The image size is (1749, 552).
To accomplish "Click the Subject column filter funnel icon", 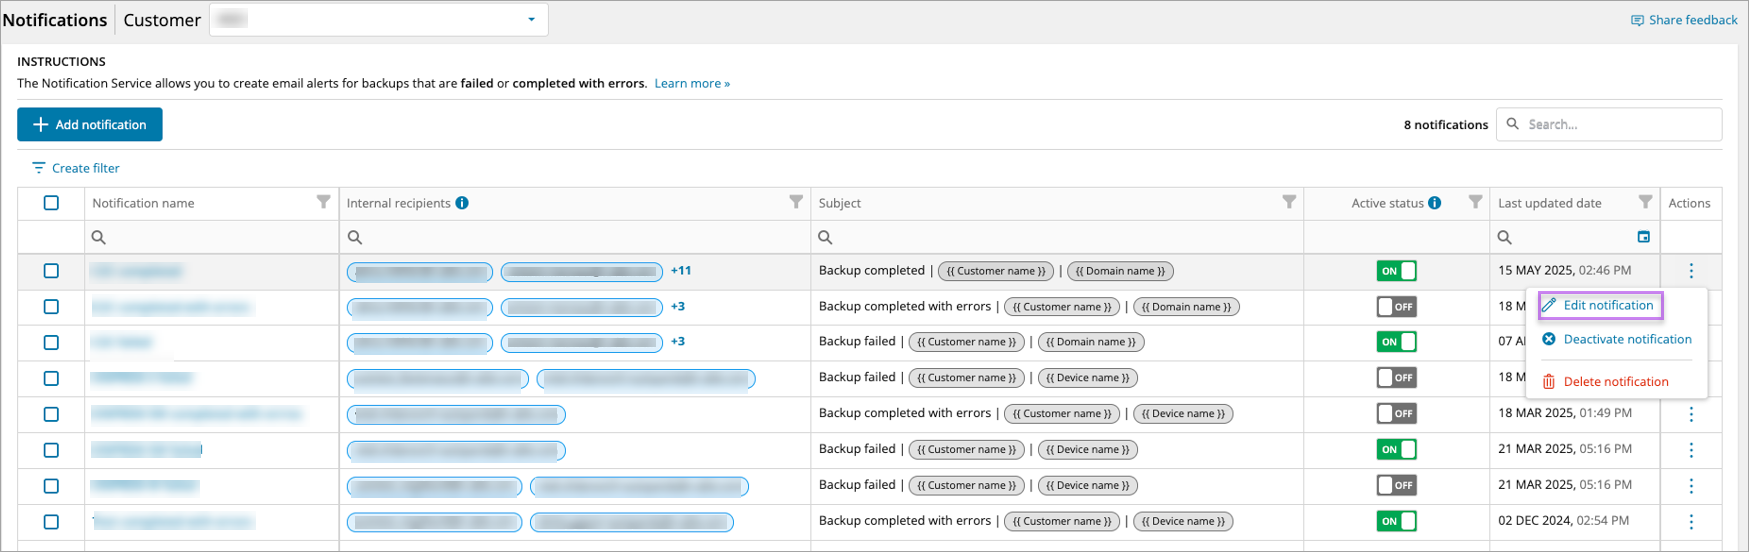I will coord(1289,202).
